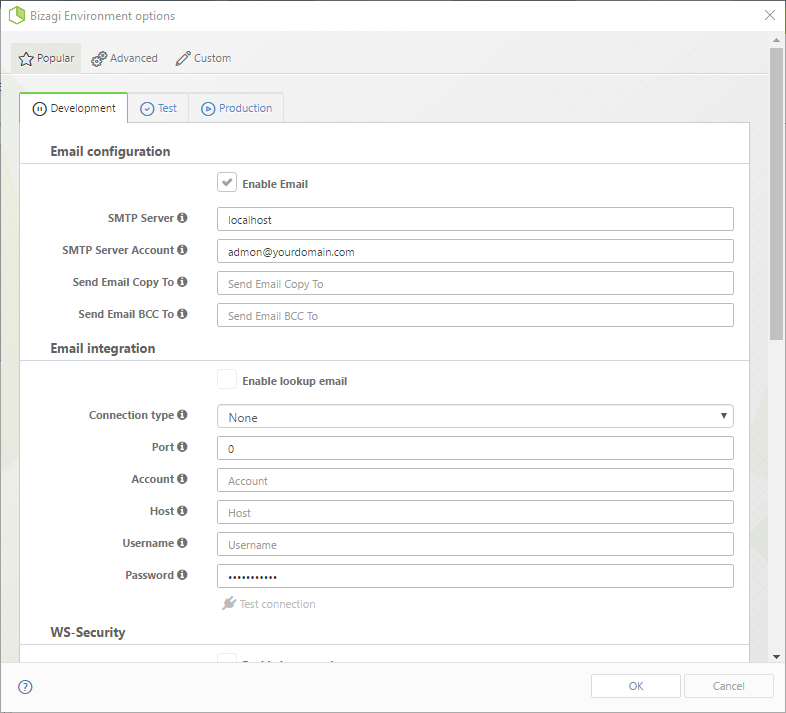This screenshot has width=786, height=713.
Task: Click the scrollbar down arrow
Action: click(x=776, y=656)
